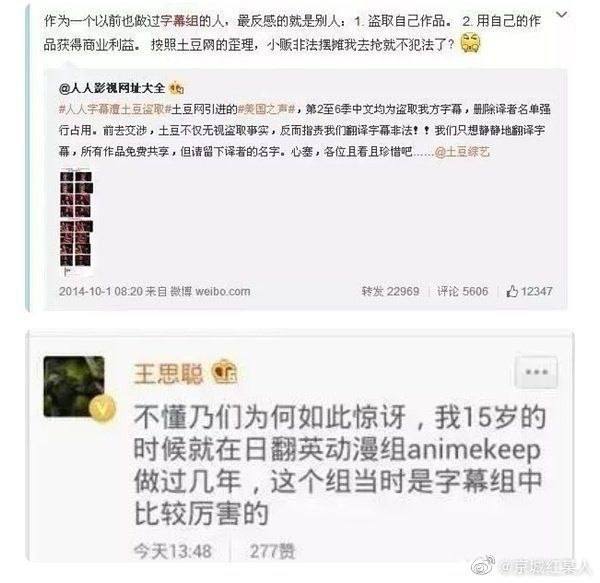Click the gold V verified badge
Viewport: 600px width, 583px height.
(x=102, y=409)
